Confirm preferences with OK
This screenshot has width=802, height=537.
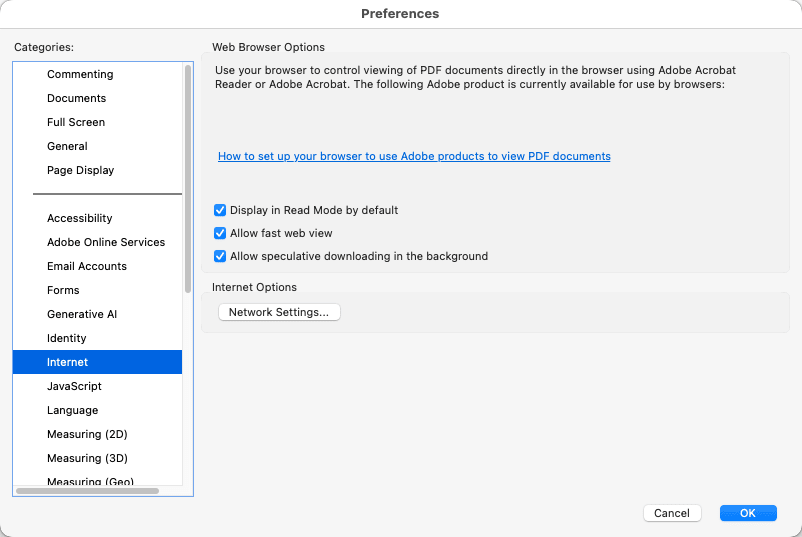[748, 513]
